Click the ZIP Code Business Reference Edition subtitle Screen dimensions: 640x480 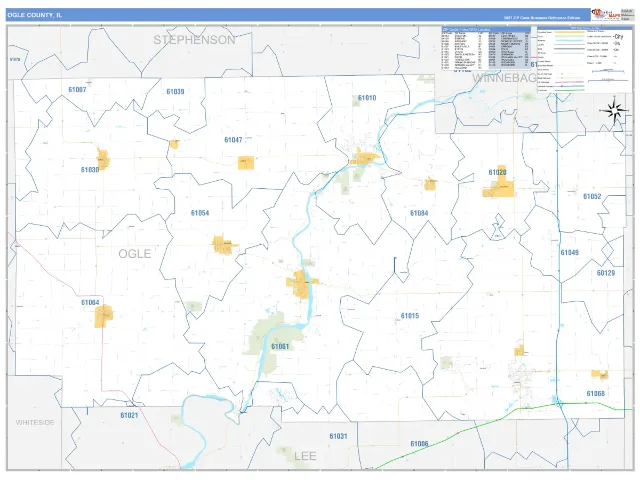pyautogui.click(x=542, y=18)
